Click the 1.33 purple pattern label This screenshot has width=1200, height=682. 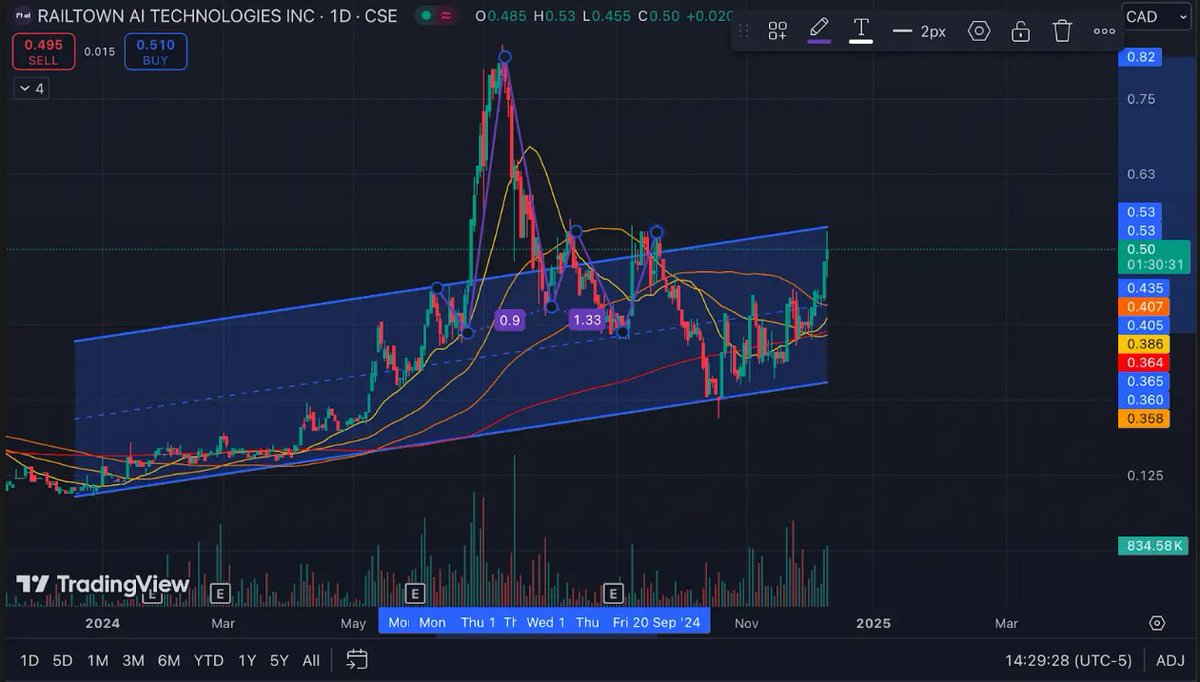tap(586, 320)
